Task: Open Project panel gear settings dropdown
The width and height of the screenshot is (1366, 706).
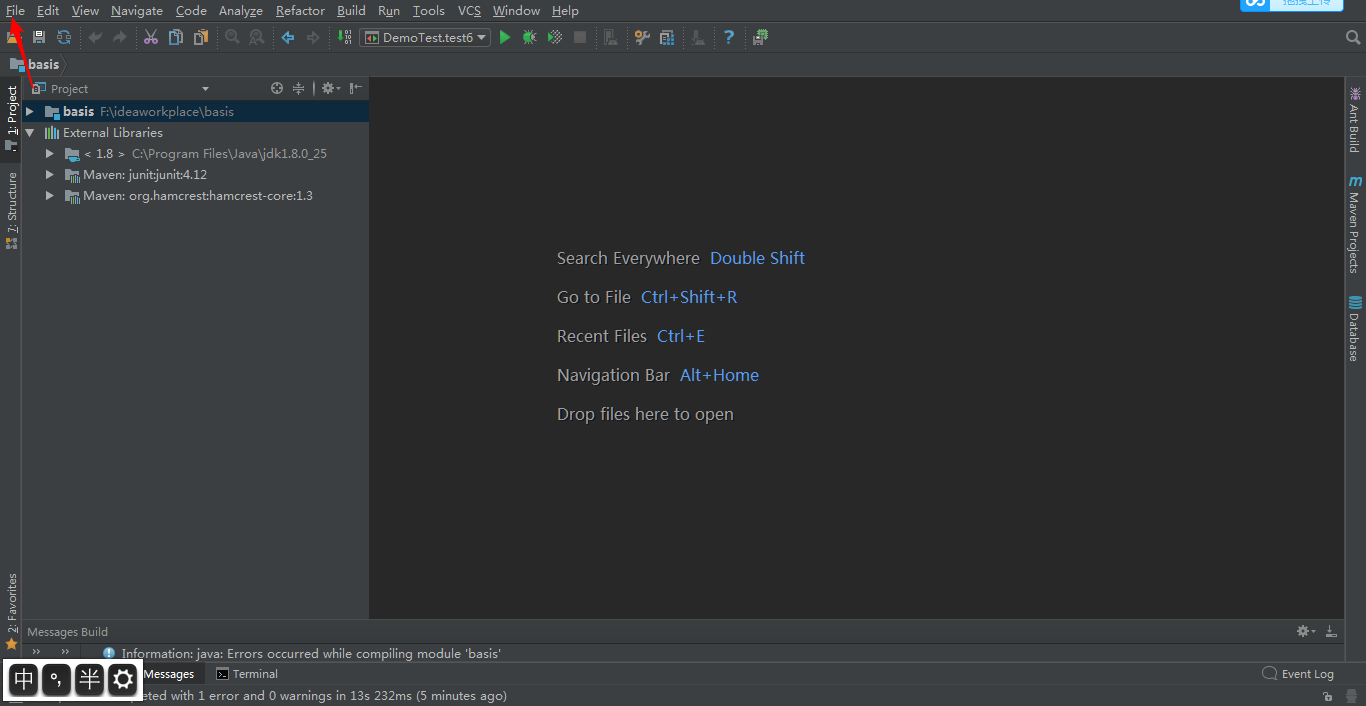Action: coord(330,88)
